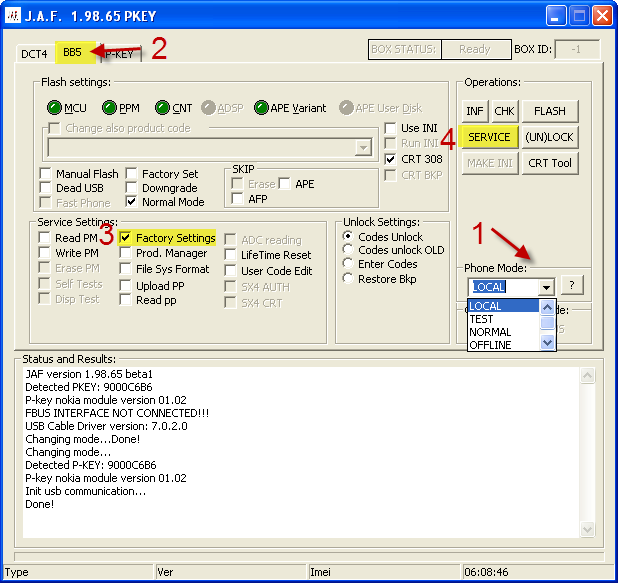Screen dimensions: 618x583
Task: Click the Phone Mode list up arrow
Action: pos(547,307)
